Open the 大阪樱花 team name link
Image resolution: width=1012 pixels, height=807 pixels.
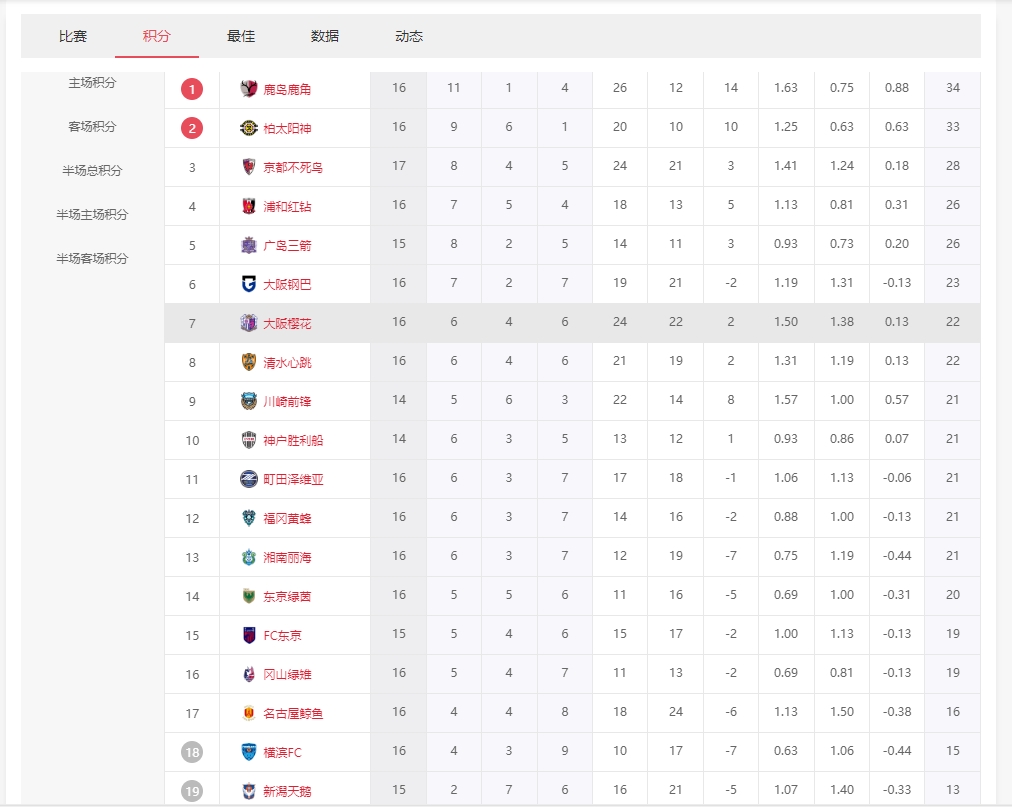[x=287, y=323]
